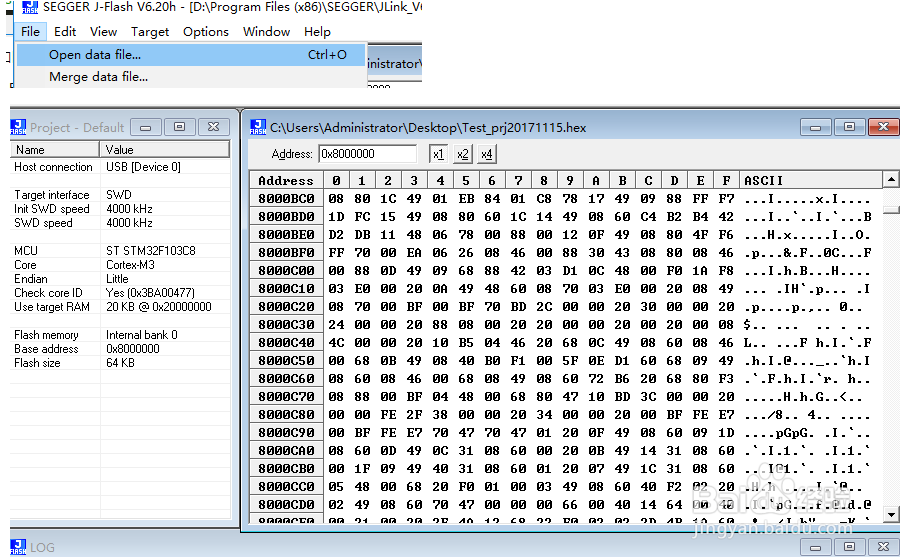Viewport: 902px width, 559px height.
Task: Click column 0 header in hex table
Action: pos(336,181)
